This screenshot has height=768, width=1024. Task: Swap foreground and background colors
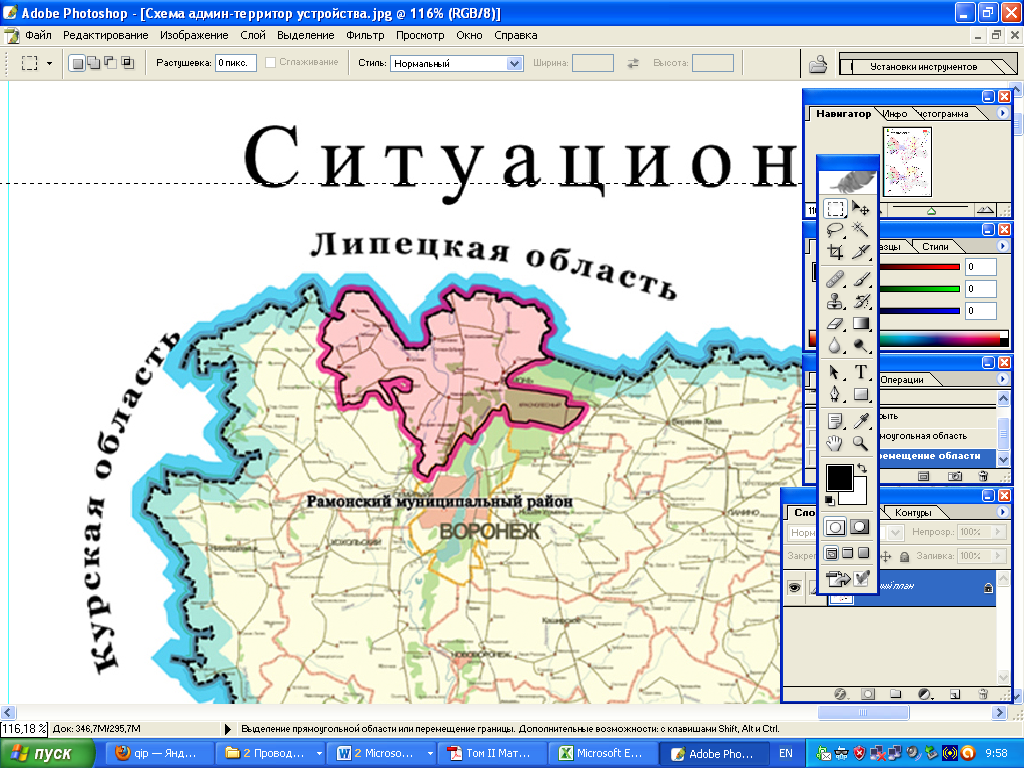point(862,469)
